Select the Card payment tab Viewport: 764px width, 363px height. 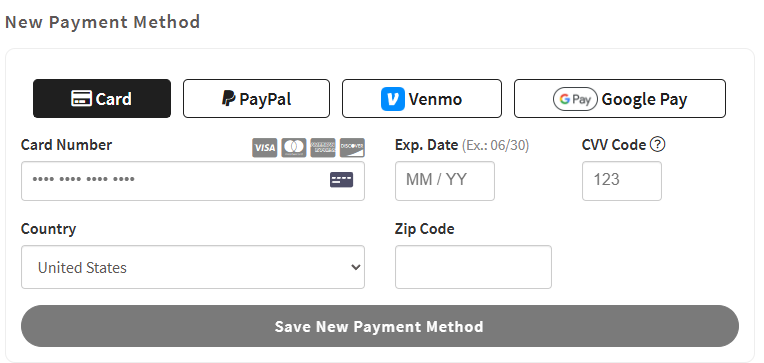pos(102,98)
